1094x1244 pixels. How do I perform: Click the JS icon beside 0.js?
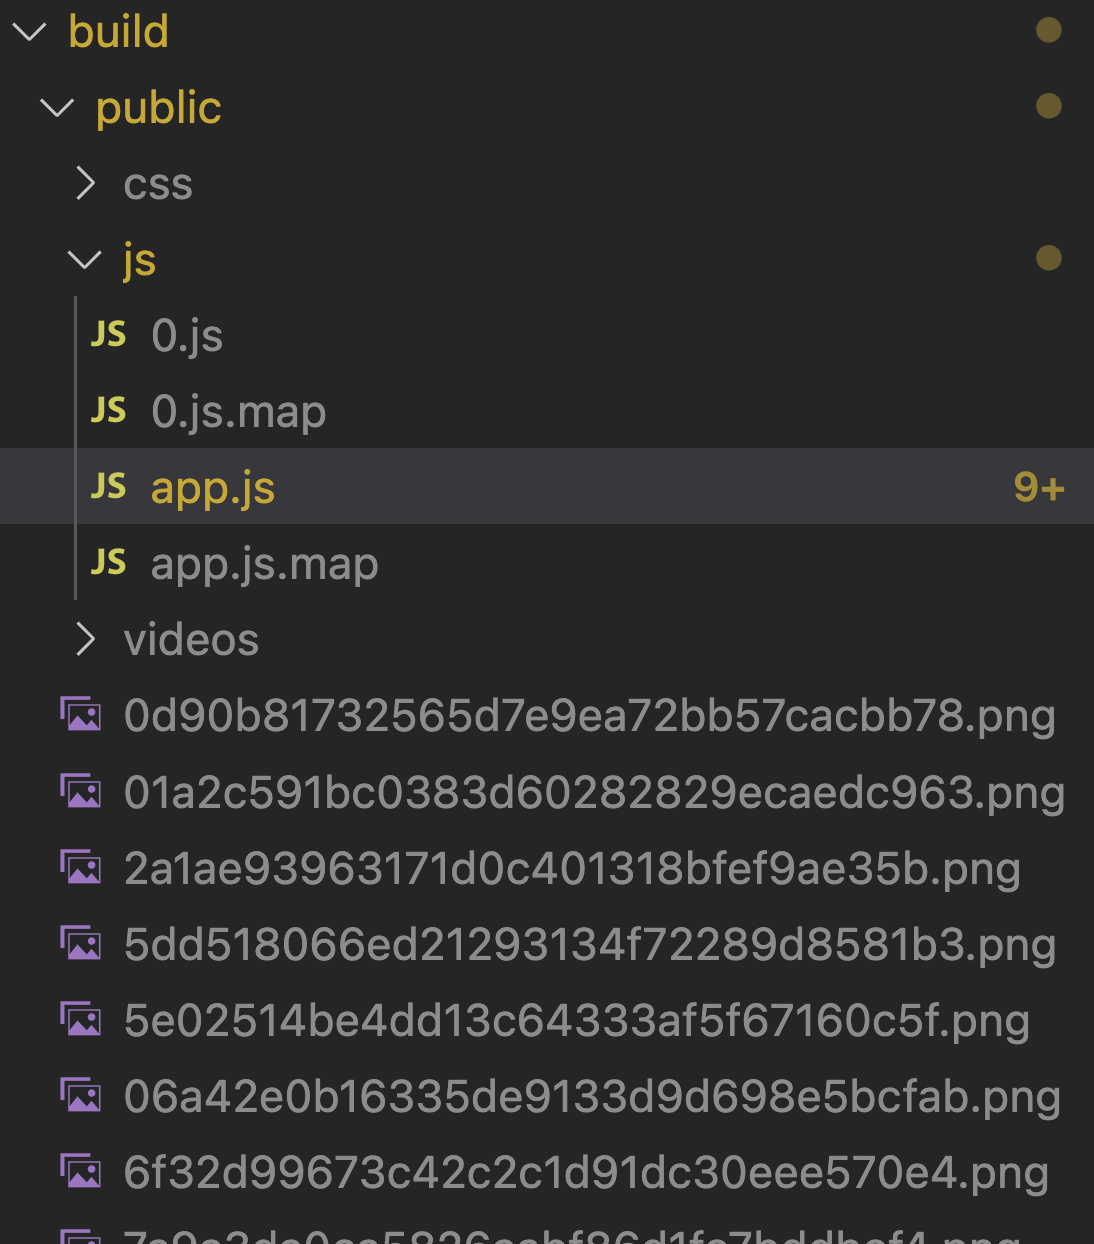[108, 334]
